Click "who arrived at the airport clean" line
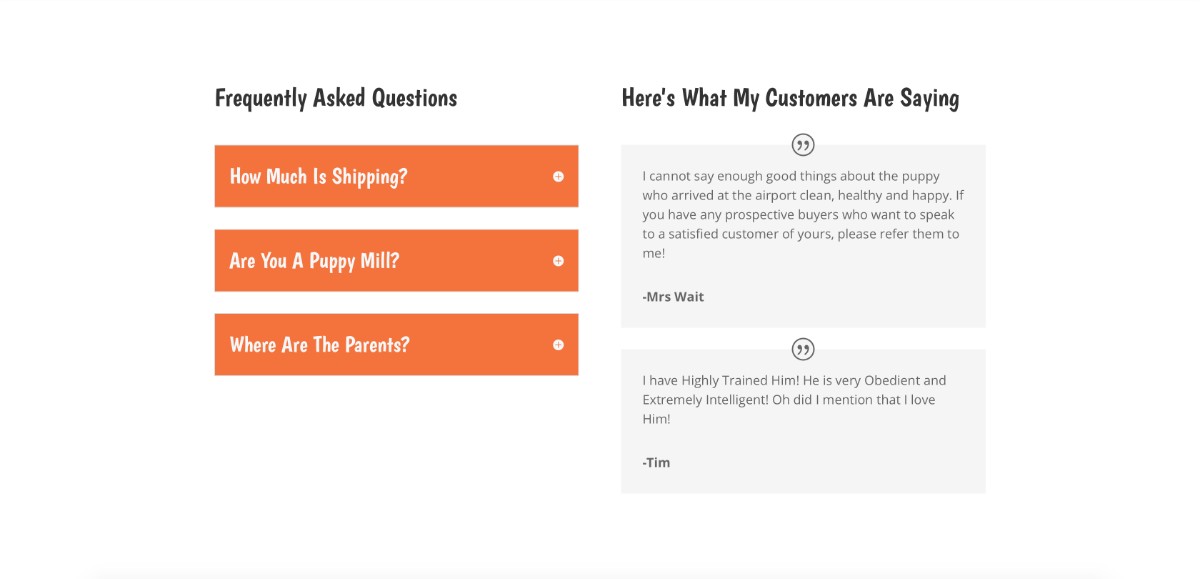The image size is (1200, 579). [x=745, y=196]
